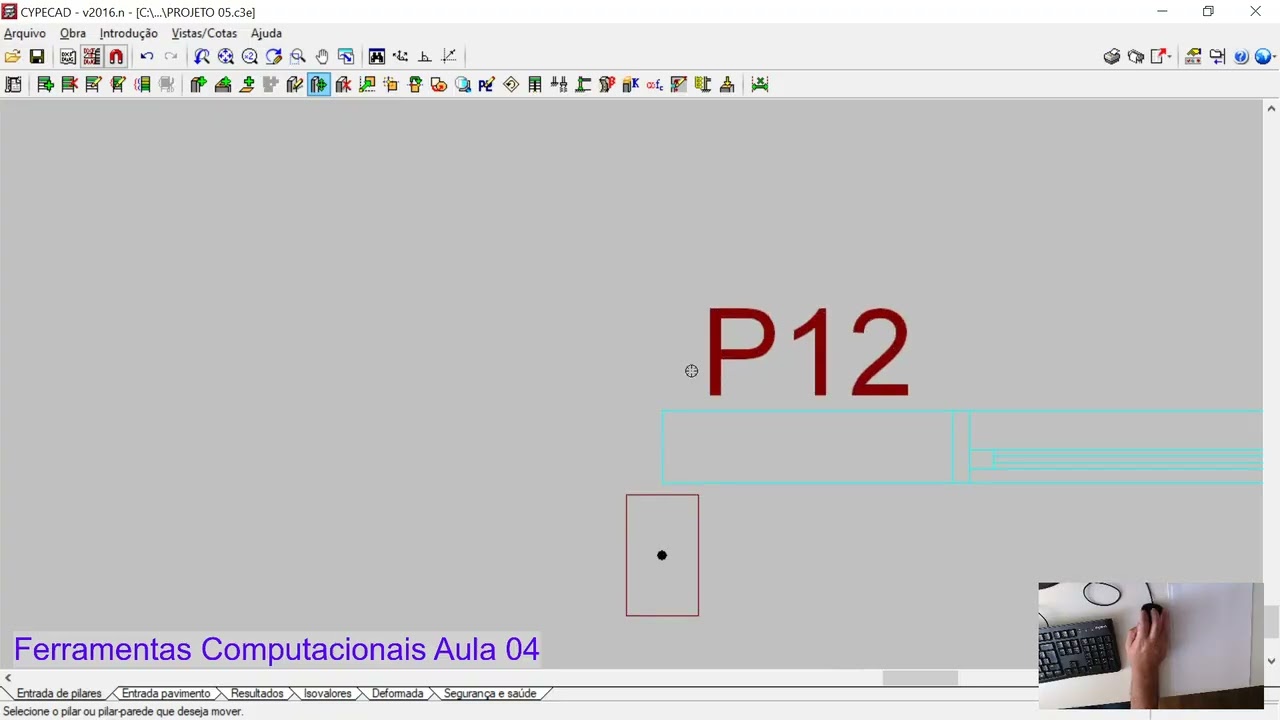
Task: Open the Ajuda menu
Action: (x=266, y=33)
